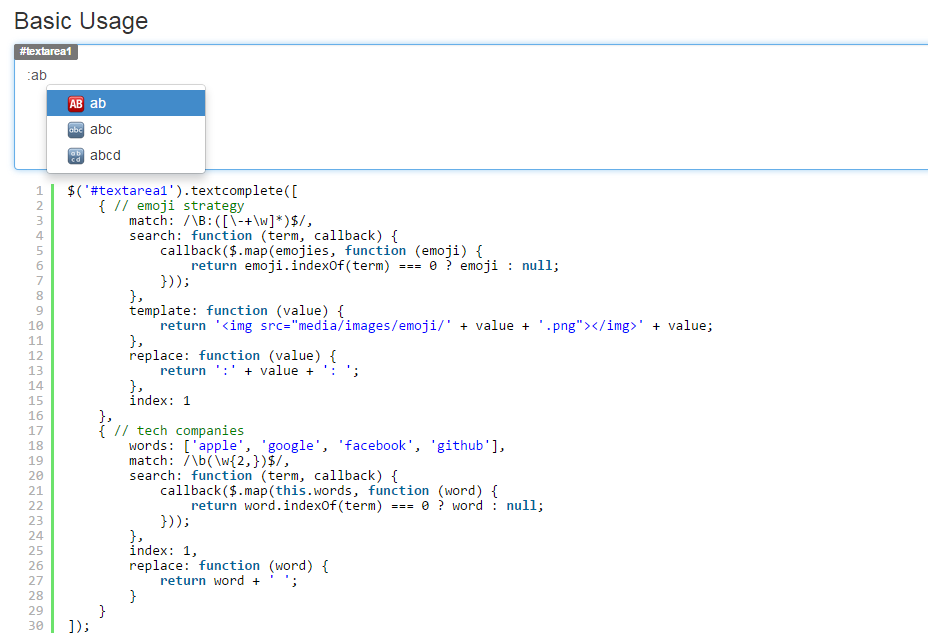
Task: Click the Basic Usage heading
Action: point(81,21)
